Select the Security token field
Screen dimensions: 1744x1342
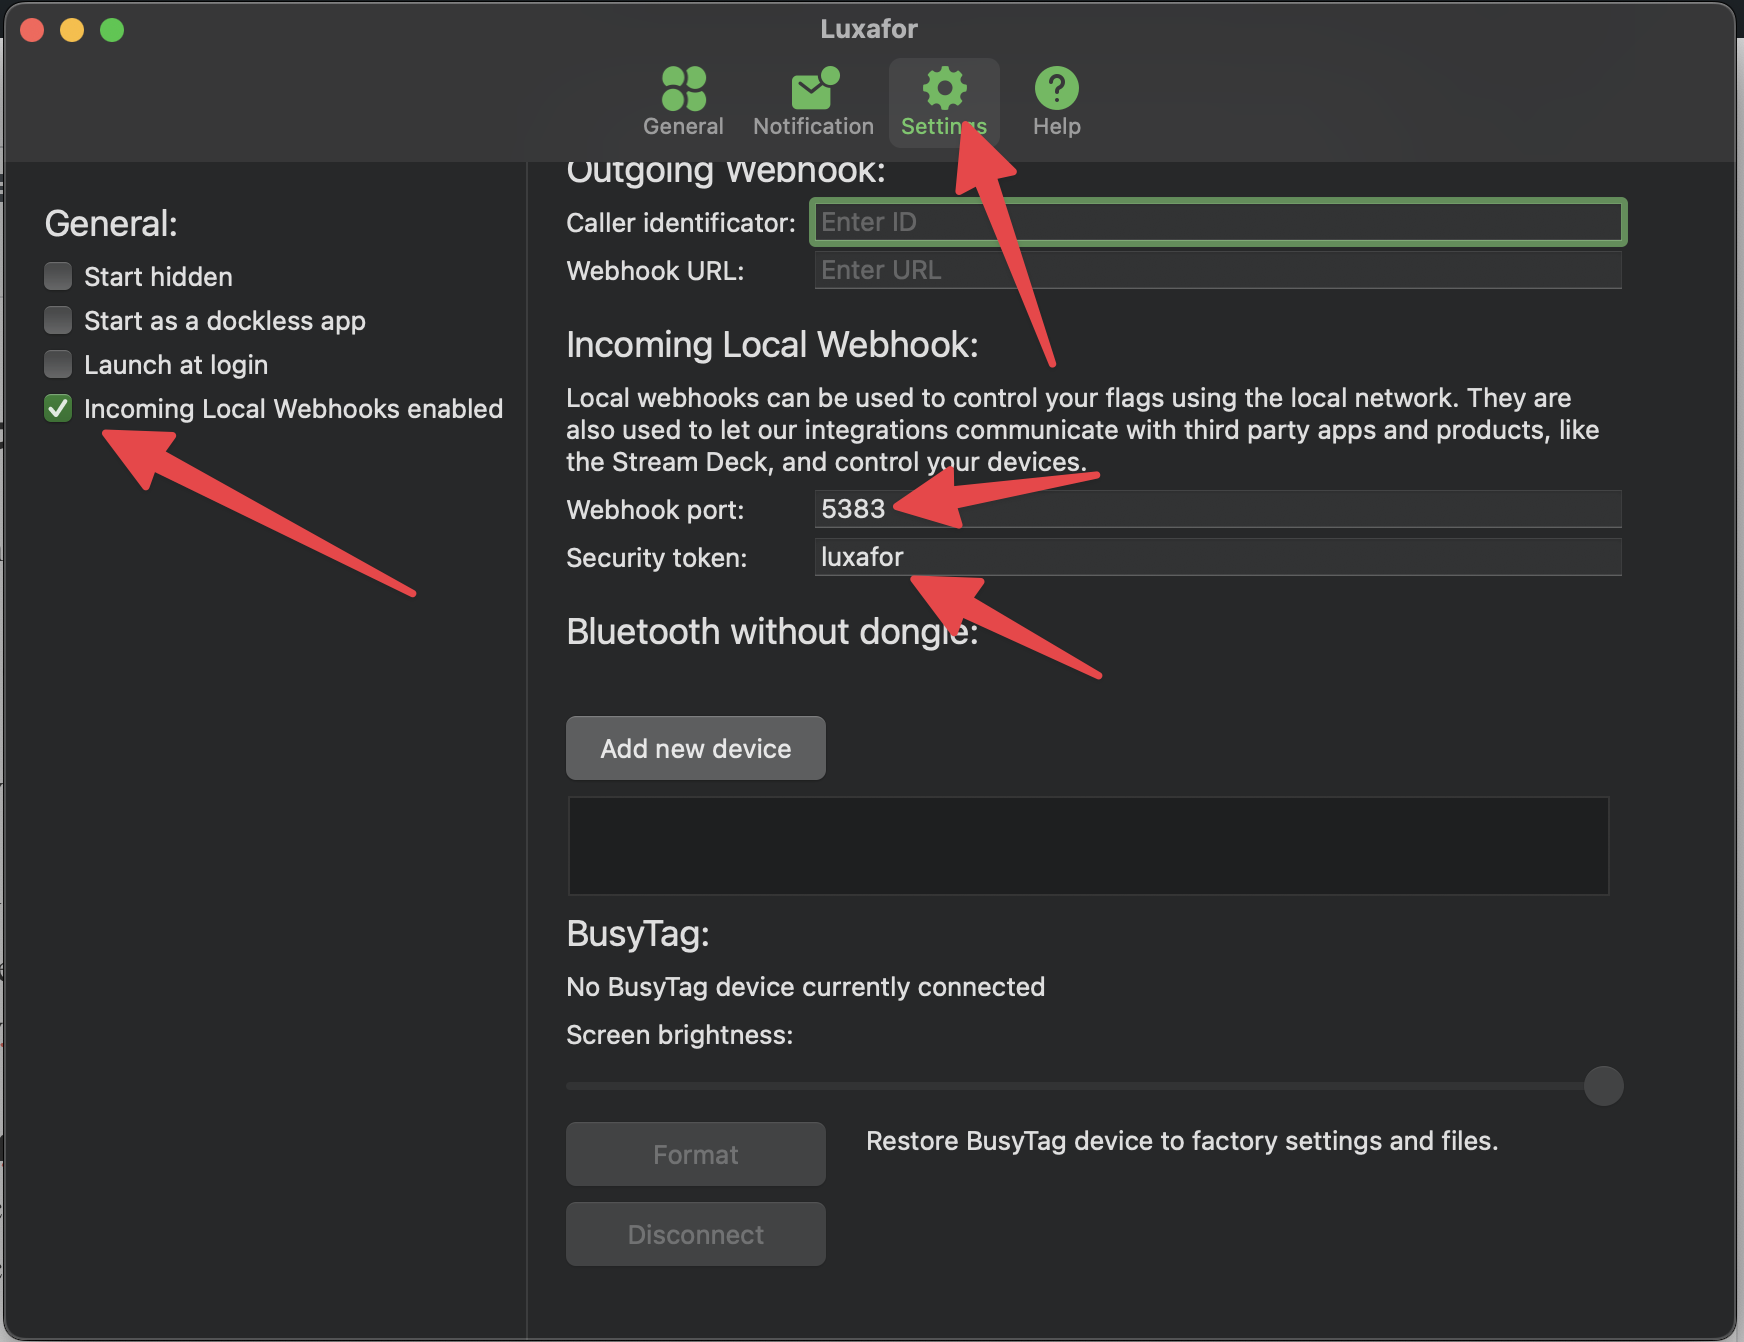(x=1217, y=557)
